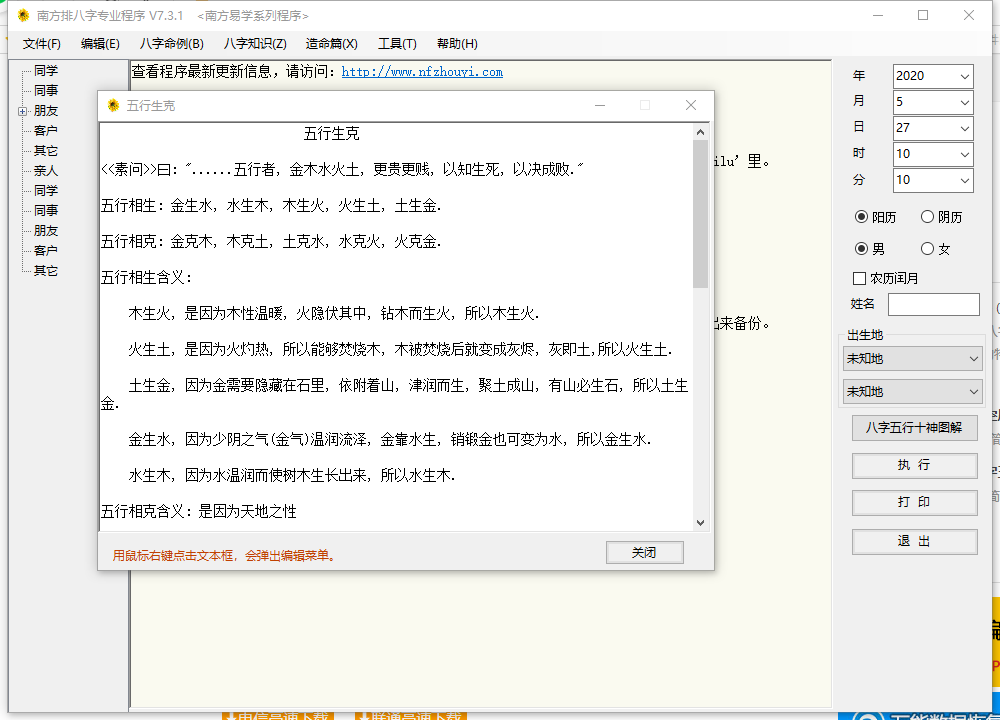Open the nfzhouyi.com hyperlink
Screen dimensions: 1000x720
422,72
